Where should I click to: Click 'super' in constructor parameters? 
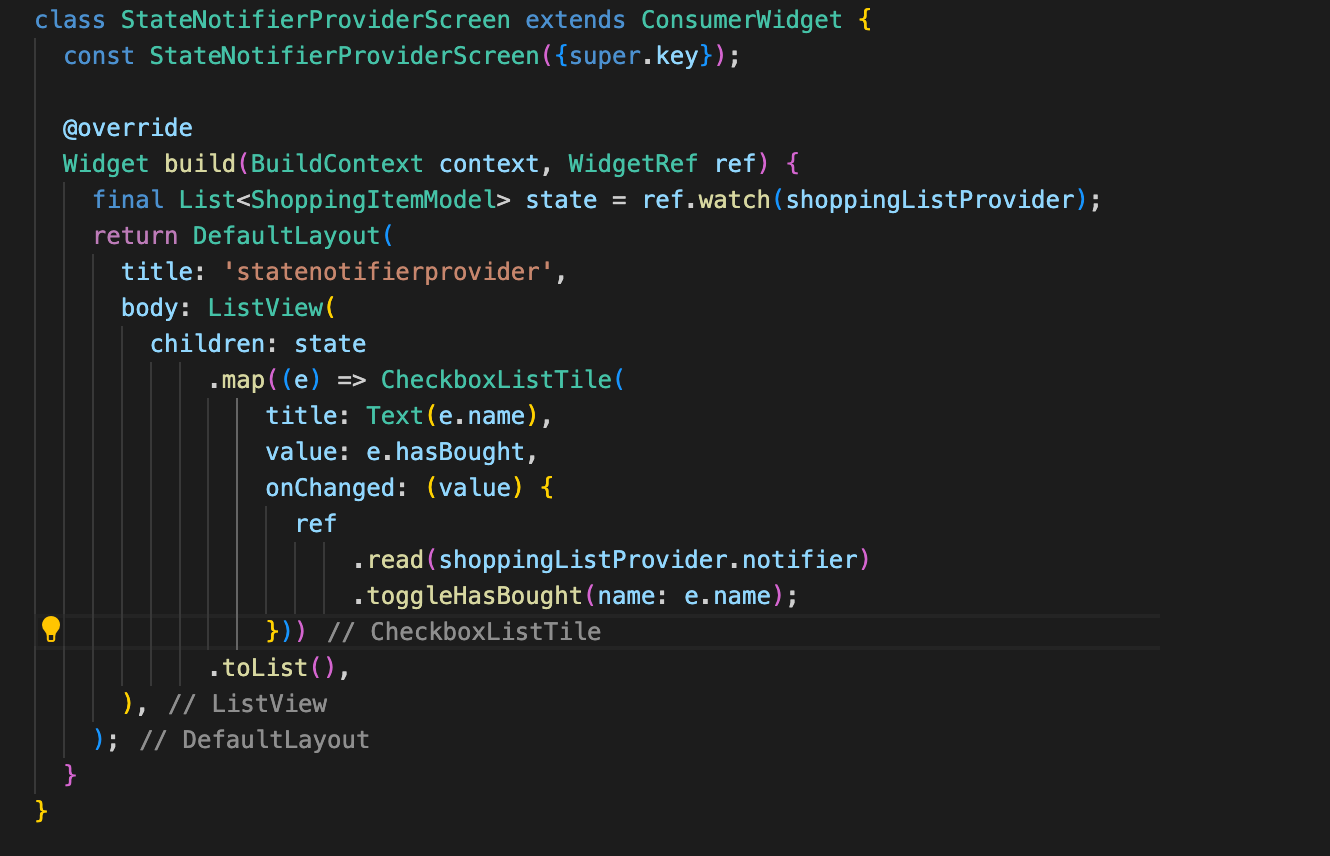(x=604, y=56)
